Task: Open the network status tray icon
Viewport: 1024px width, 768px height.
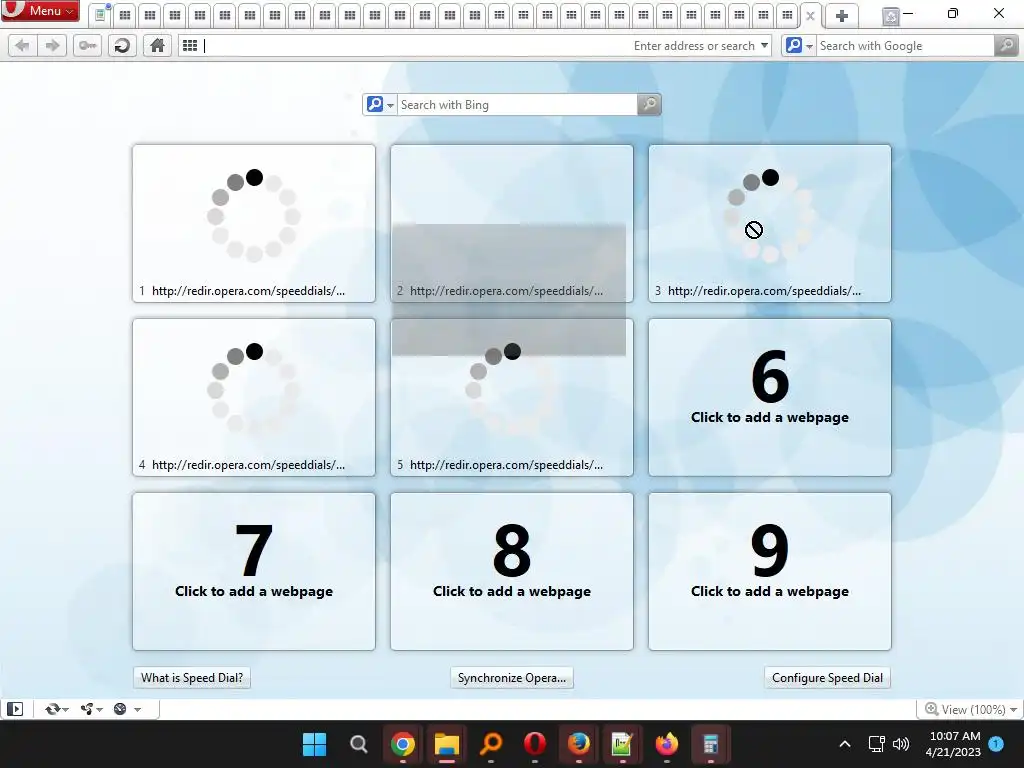Action: [x=876, y=744]
